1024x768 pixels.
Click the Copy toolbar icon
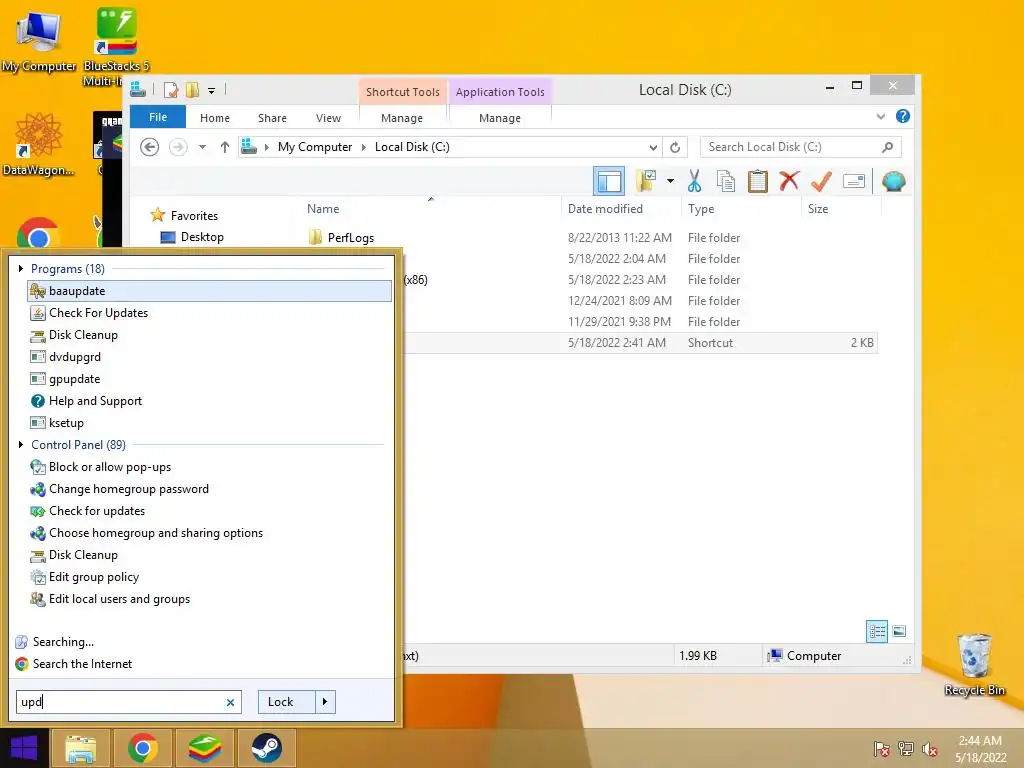coord(726,181)
